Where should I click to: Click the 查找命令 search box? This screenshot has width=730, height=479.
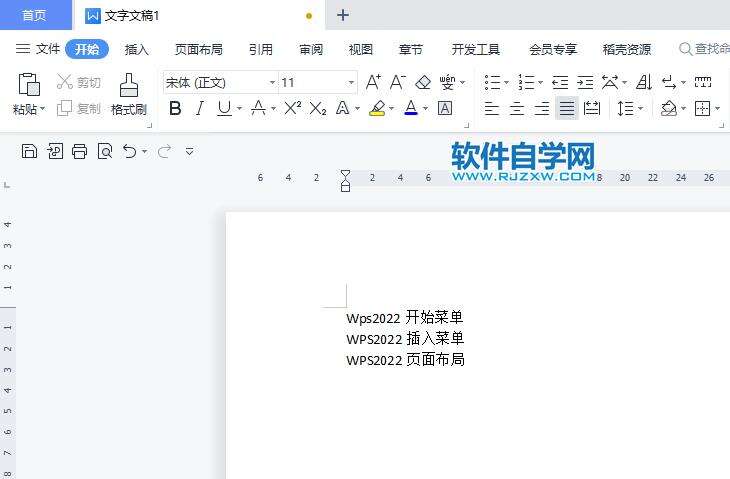click(x=704, y=48)
